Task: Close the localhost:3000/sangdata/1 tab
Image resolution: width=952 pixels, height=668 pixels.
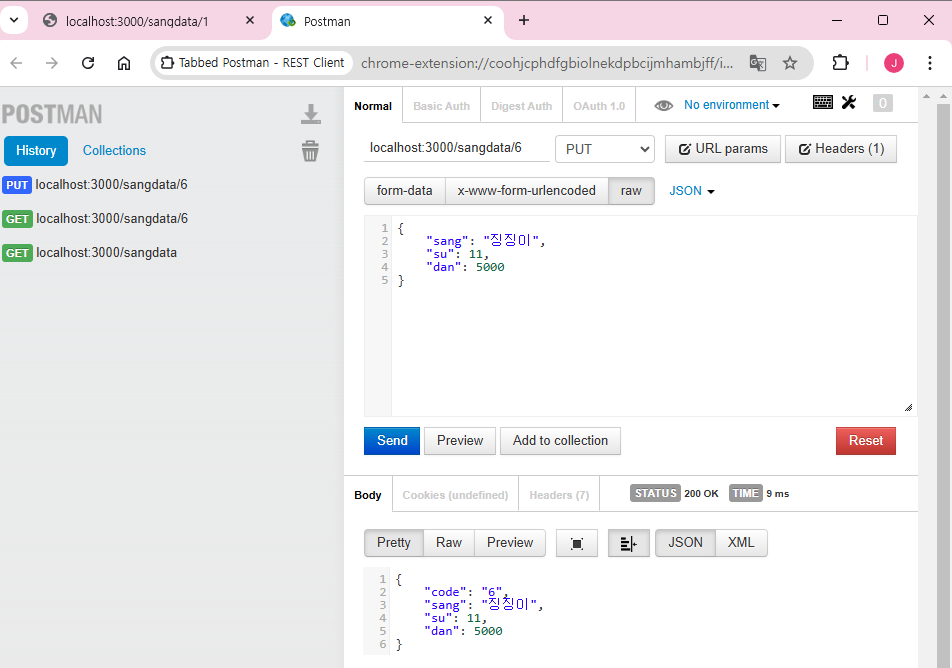Action: click(x=250, y=21)
